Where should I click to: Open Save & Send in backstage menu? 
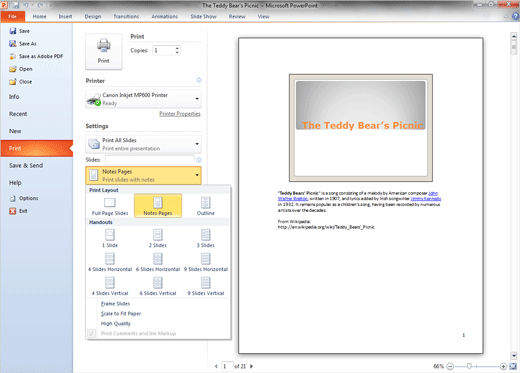[x=26, y=166]
